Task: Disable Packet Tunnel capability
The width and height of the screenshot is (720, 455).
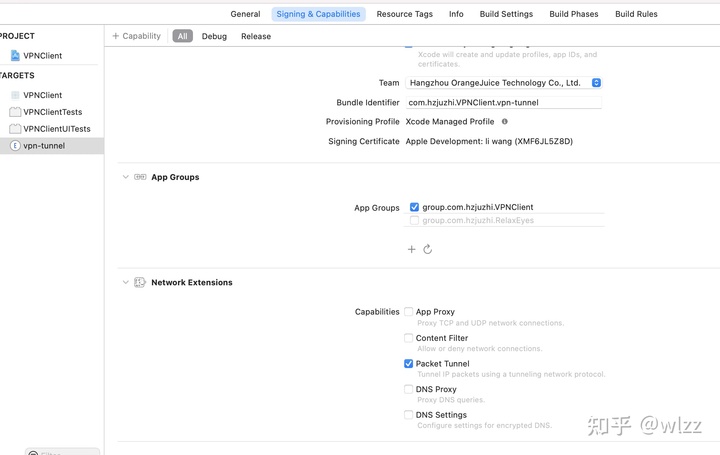Action: tap(408, 364)
